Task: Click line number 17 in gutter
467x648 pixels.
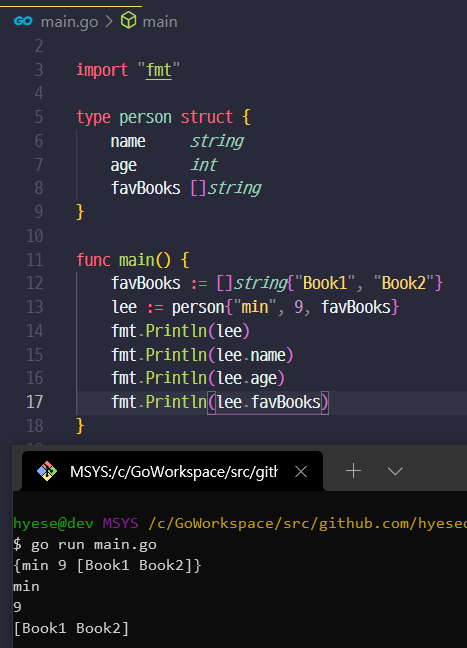Action: [x=35, y=402]
